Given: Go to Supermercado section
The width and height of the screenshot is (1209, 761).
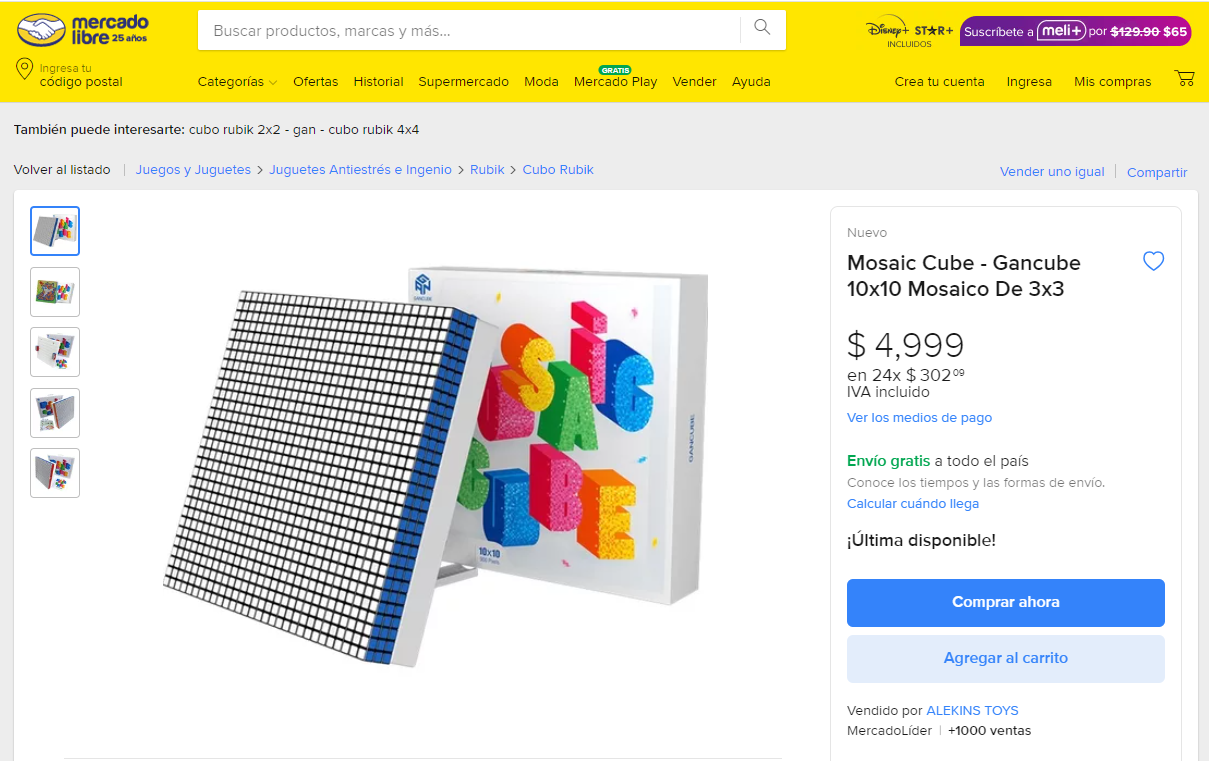Looking at the screenshot, I should pos(463,82).
